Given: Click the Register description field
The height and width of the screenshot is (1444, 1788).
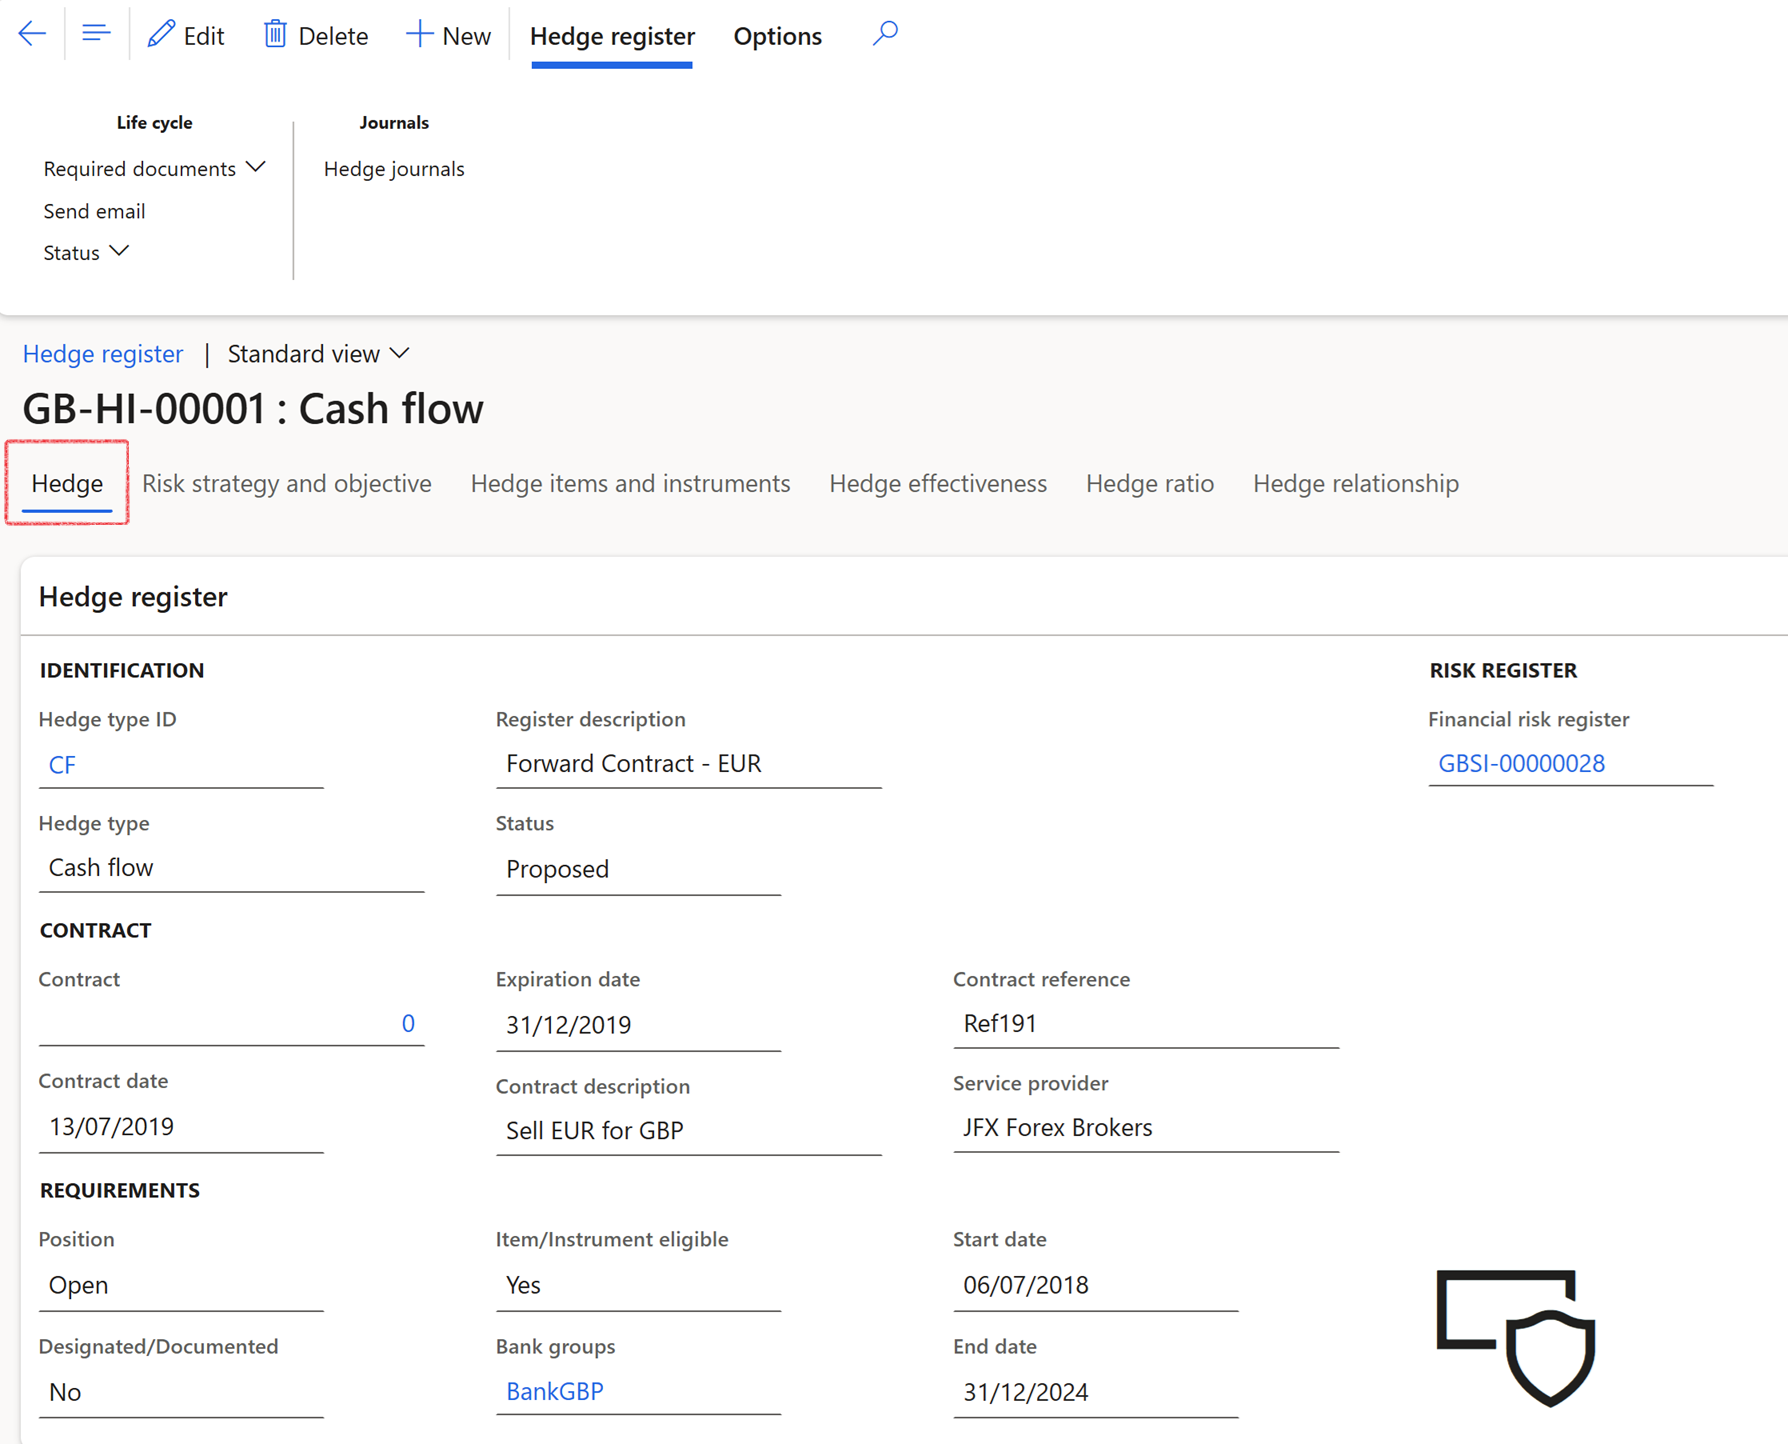Looking at the screenshot, I should (688, 763).
